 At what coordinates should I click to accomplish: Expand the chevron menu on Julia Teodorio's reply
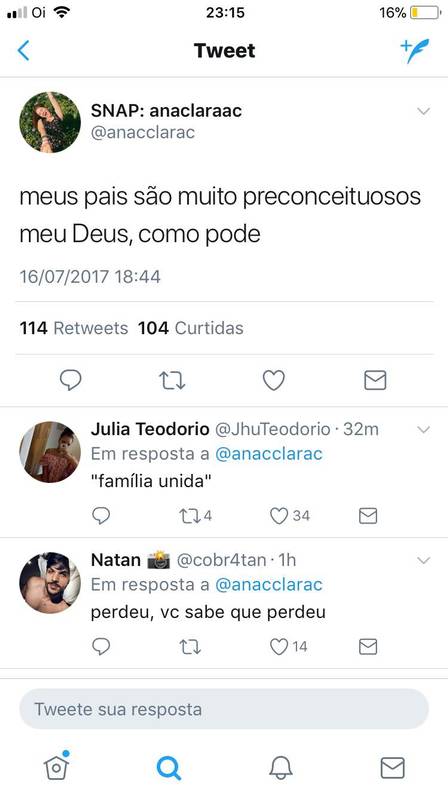click(x=424, y=430)
